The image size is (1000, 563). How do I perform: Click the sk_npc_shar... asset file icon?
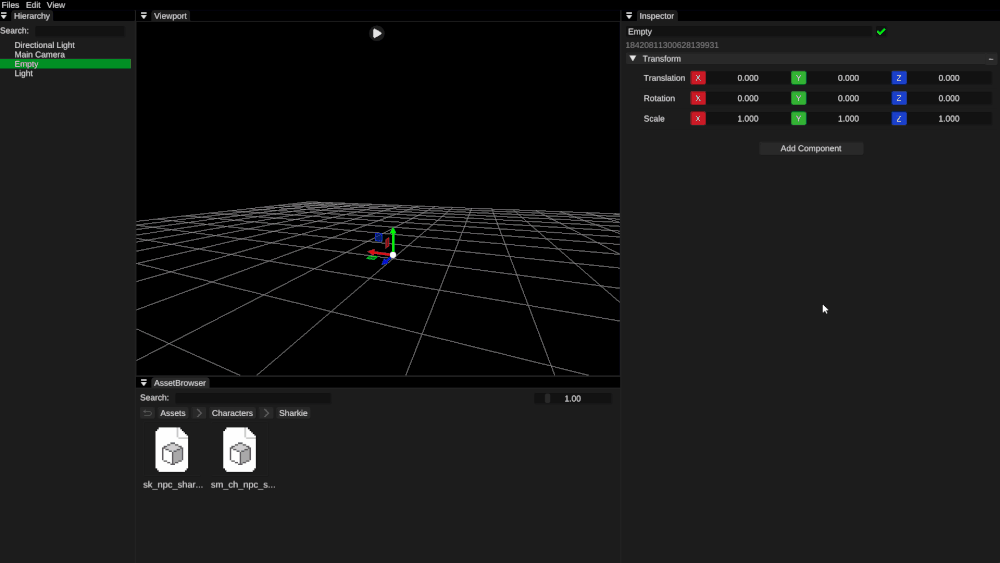[172, 450]
